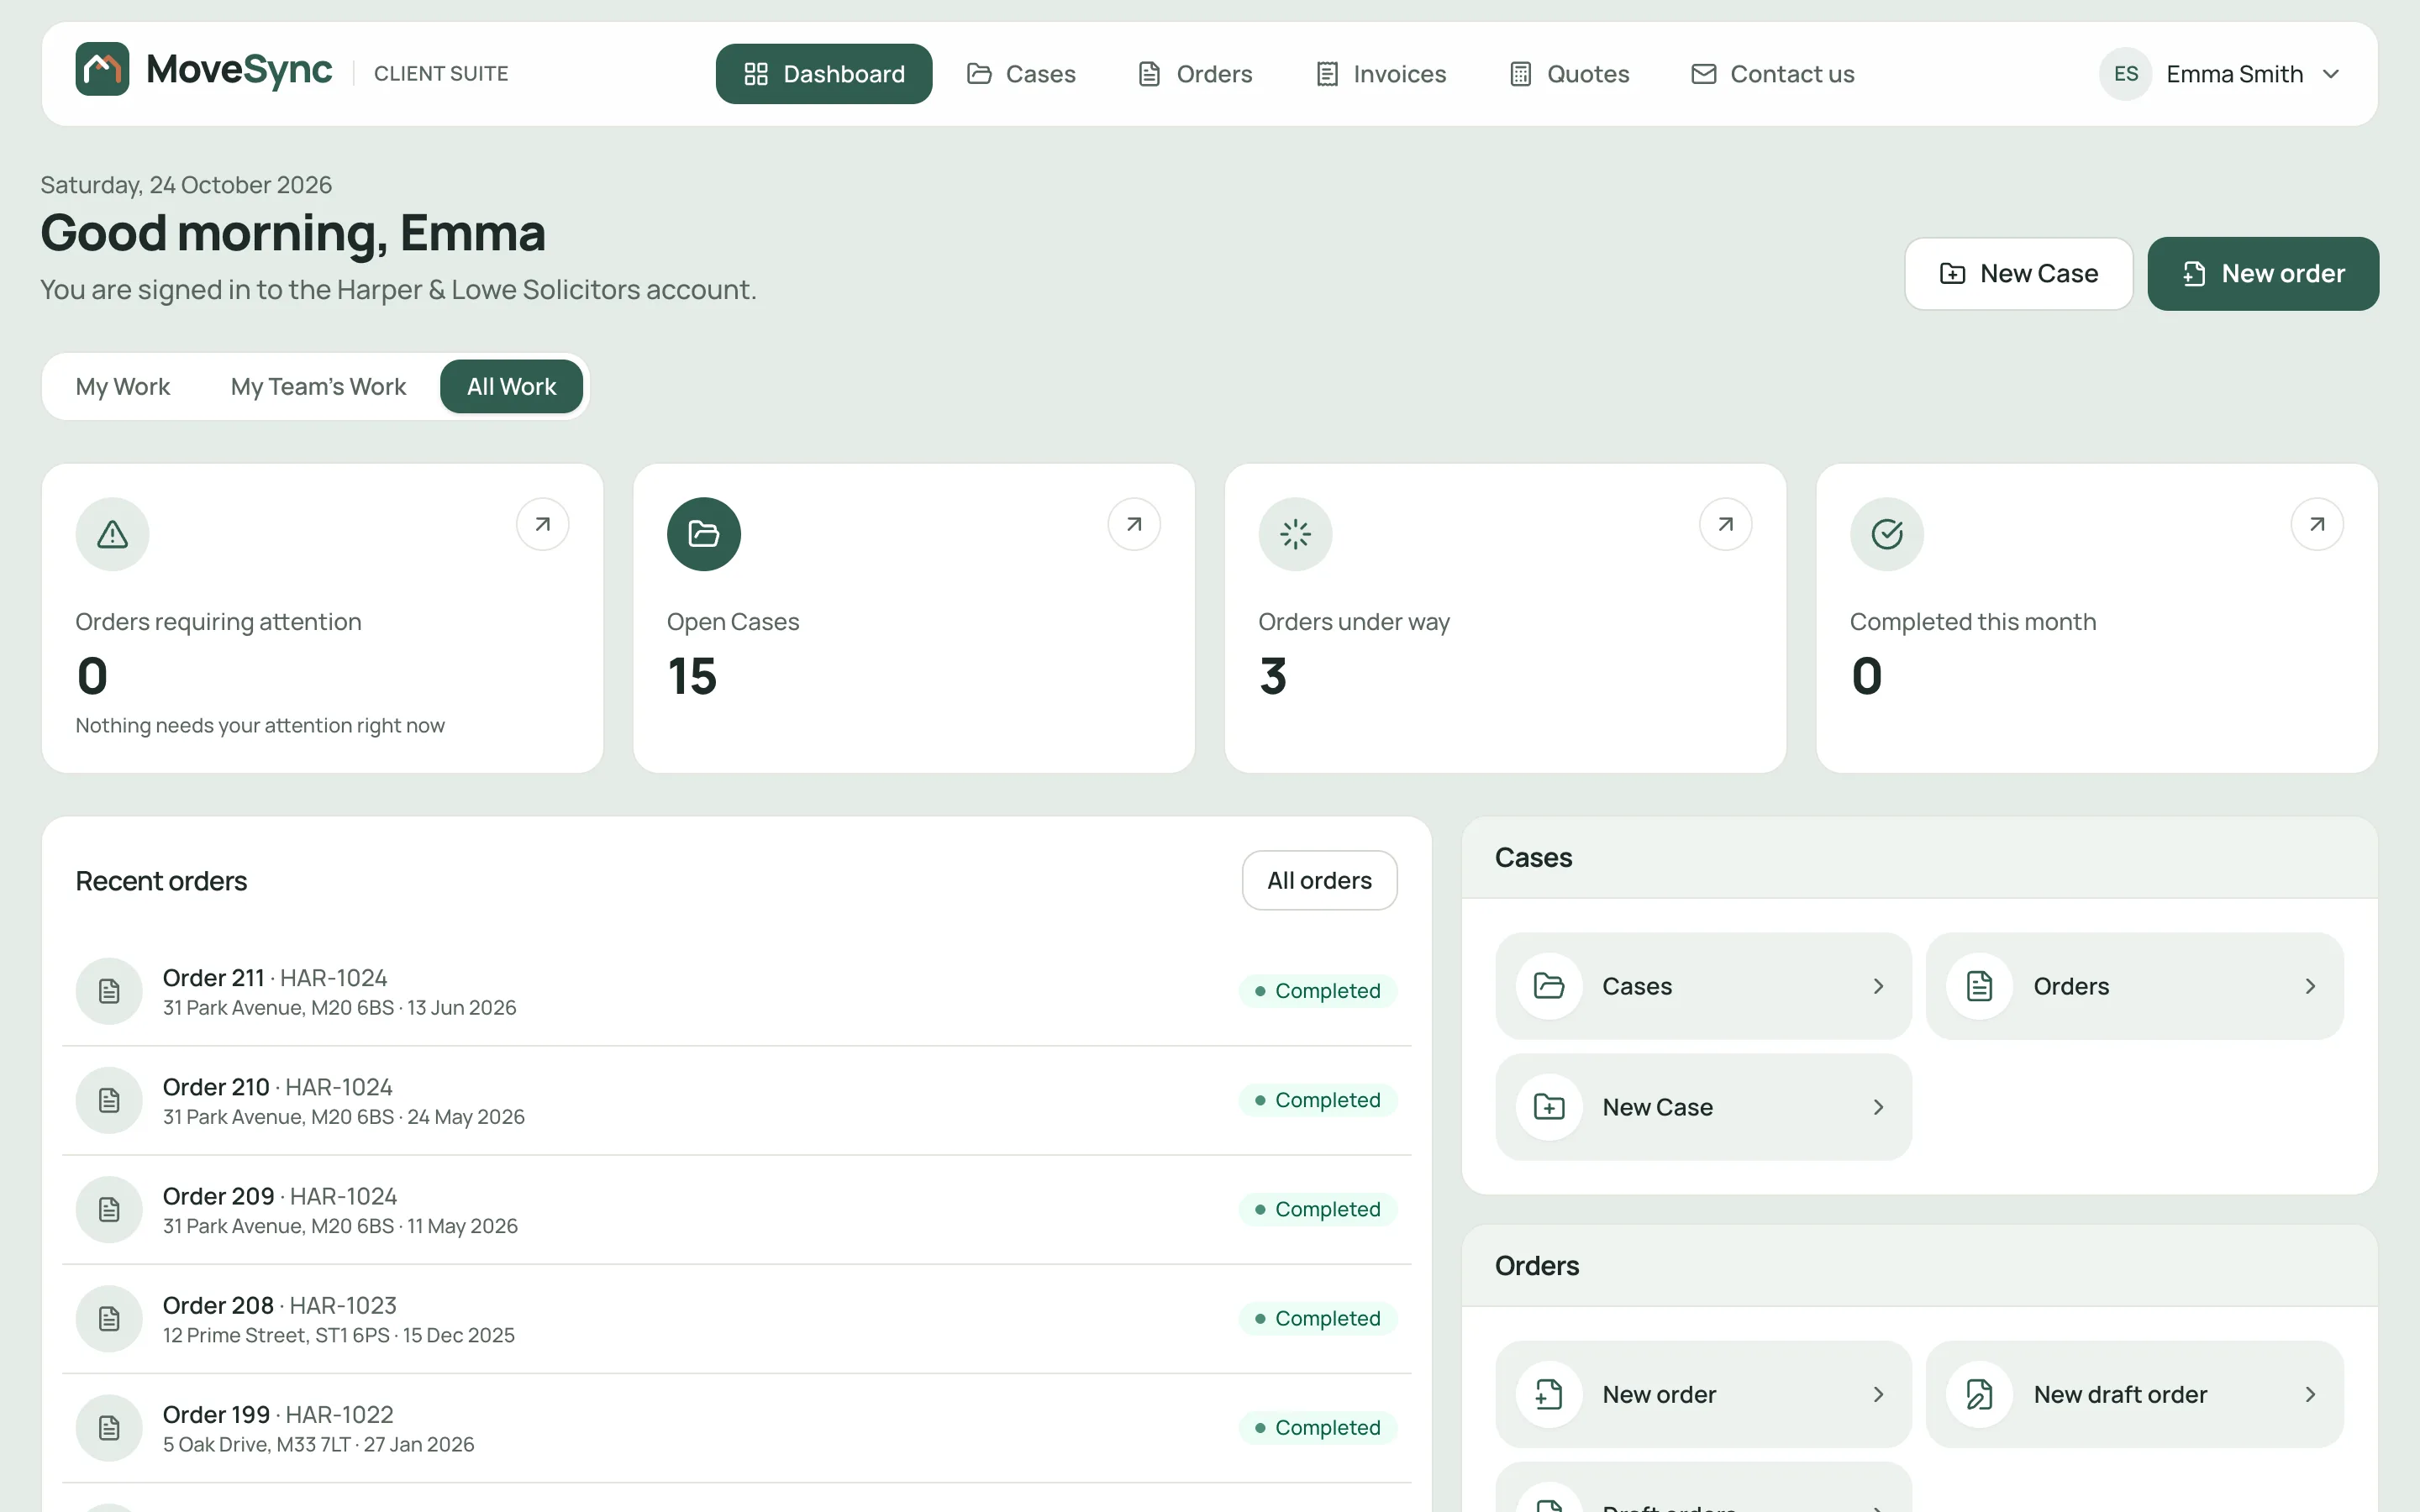
Task: Click the document icon beside Order 209
Action: coord(109,1209)
